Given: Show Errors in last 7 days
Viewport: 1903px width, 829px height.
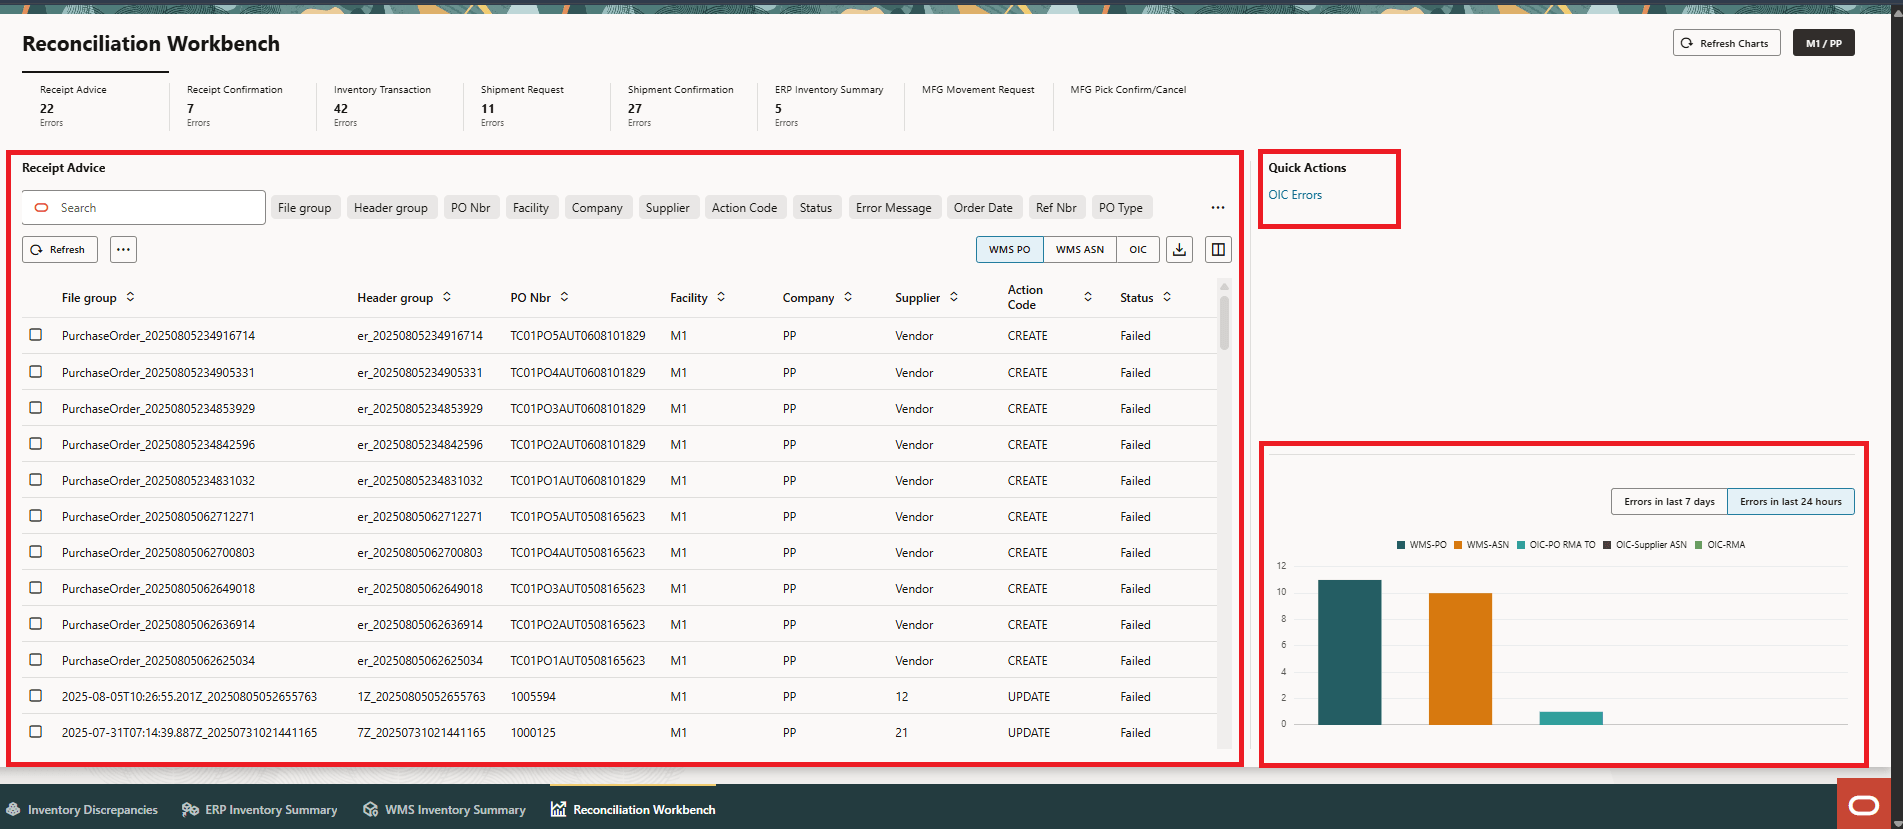Looking at the screenshot, I should click(x=1669, y=502).
